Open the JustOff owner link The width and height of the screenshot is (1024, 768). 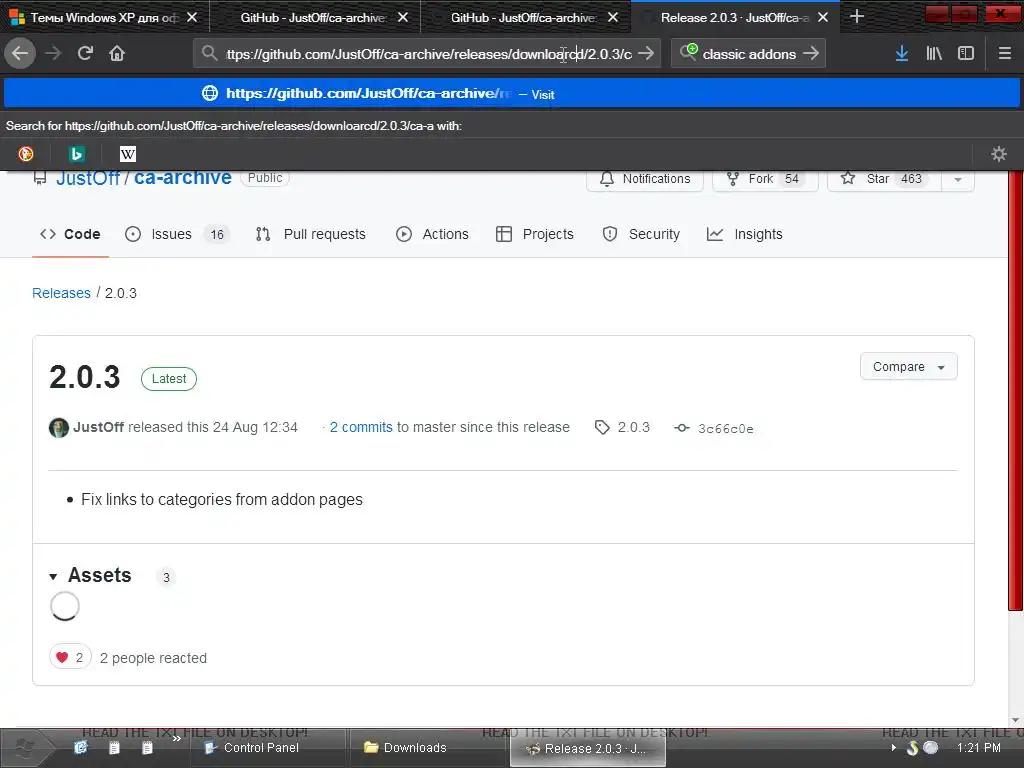88,178
